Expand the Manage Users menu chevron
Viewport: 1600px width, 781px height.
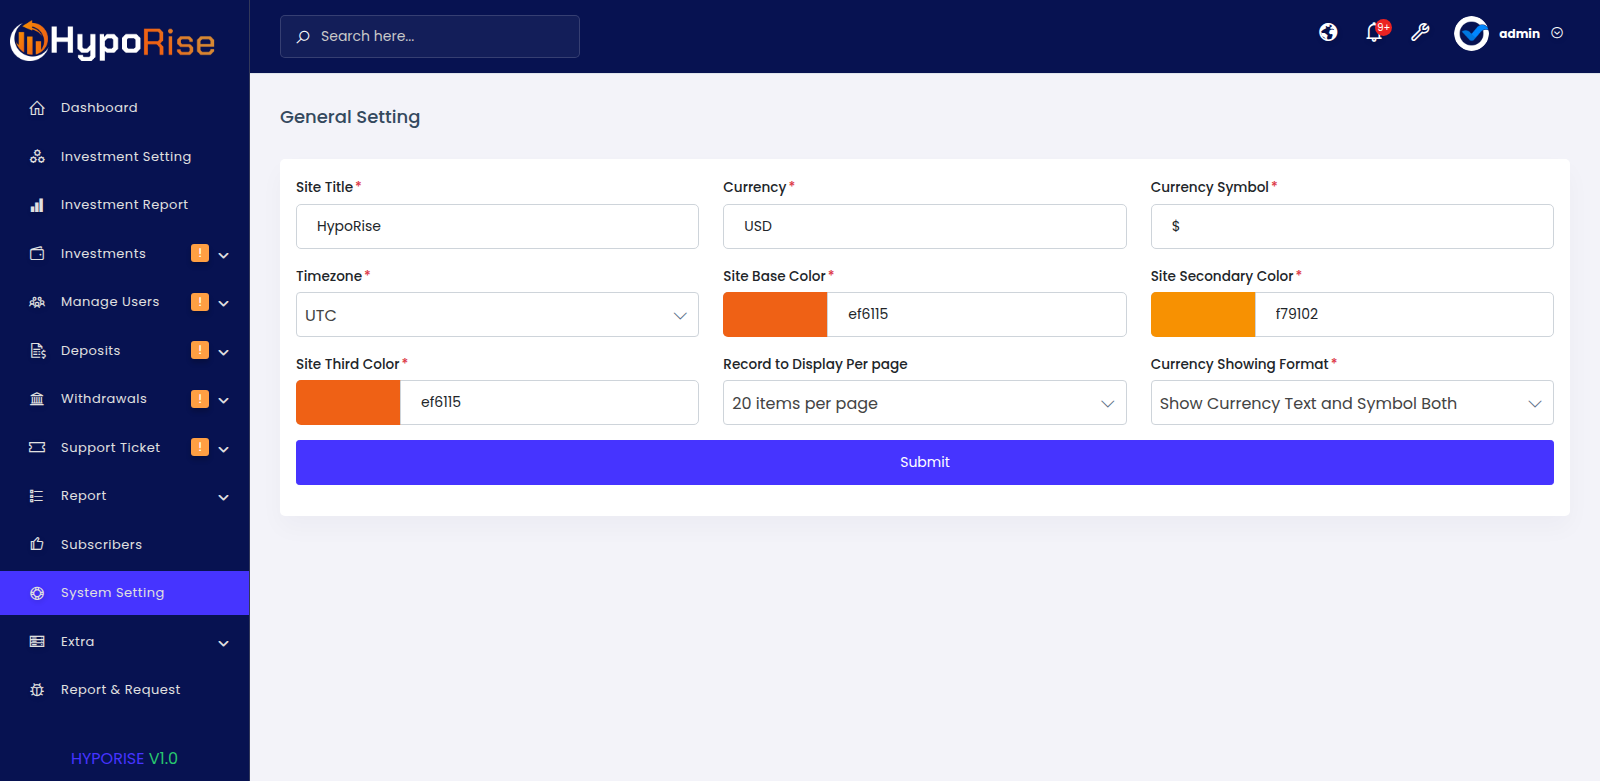tap(224, 303)
